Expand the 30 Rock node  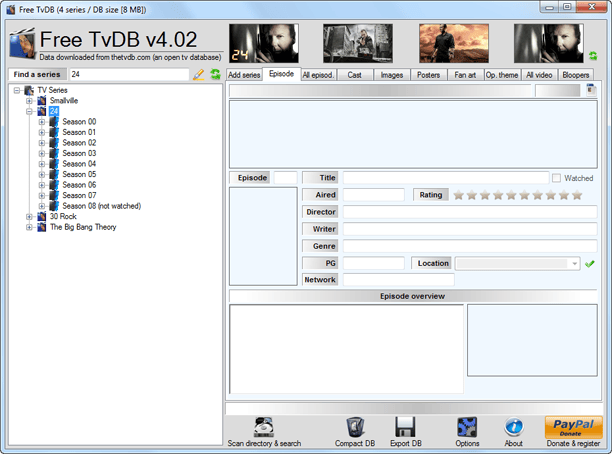[x=29, y=216]
